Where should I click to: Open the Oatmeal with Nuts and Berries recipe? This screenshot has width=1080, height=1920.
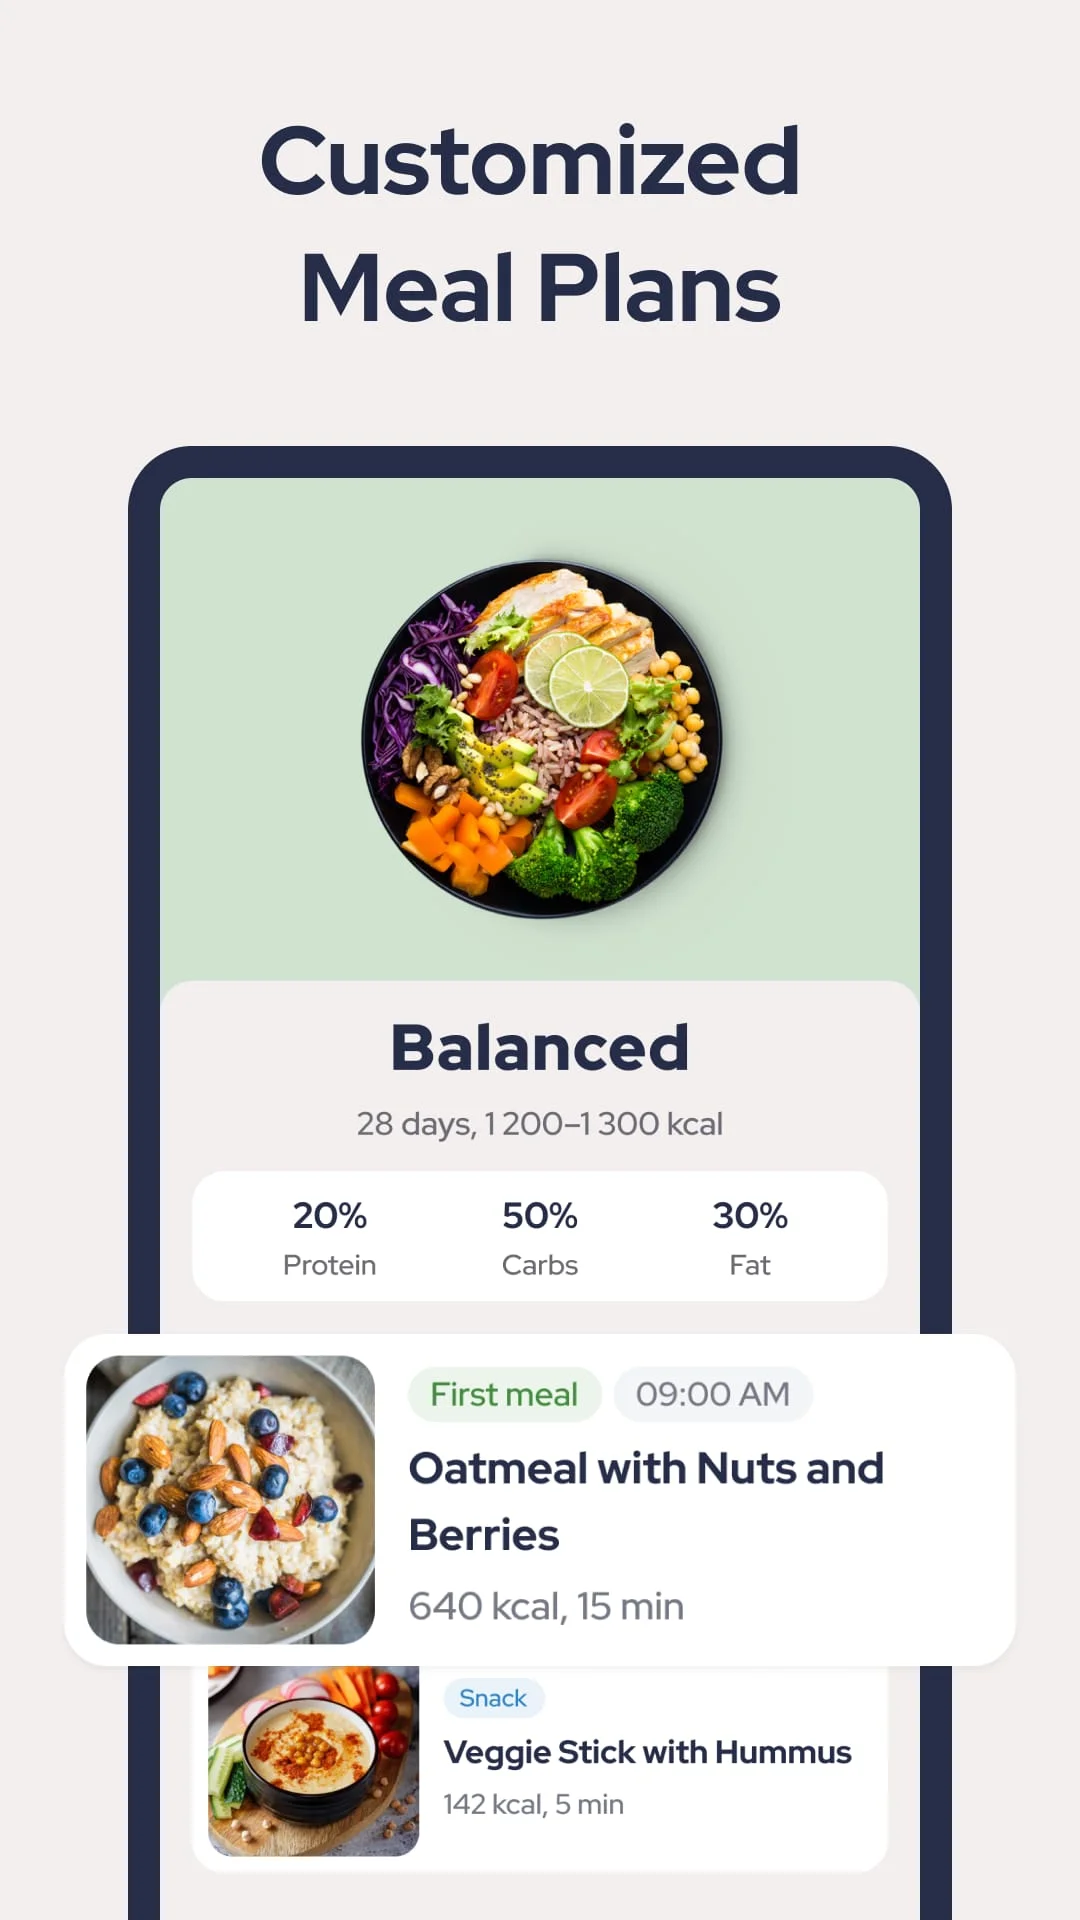pyautogui.click(x=646, y=1500)
